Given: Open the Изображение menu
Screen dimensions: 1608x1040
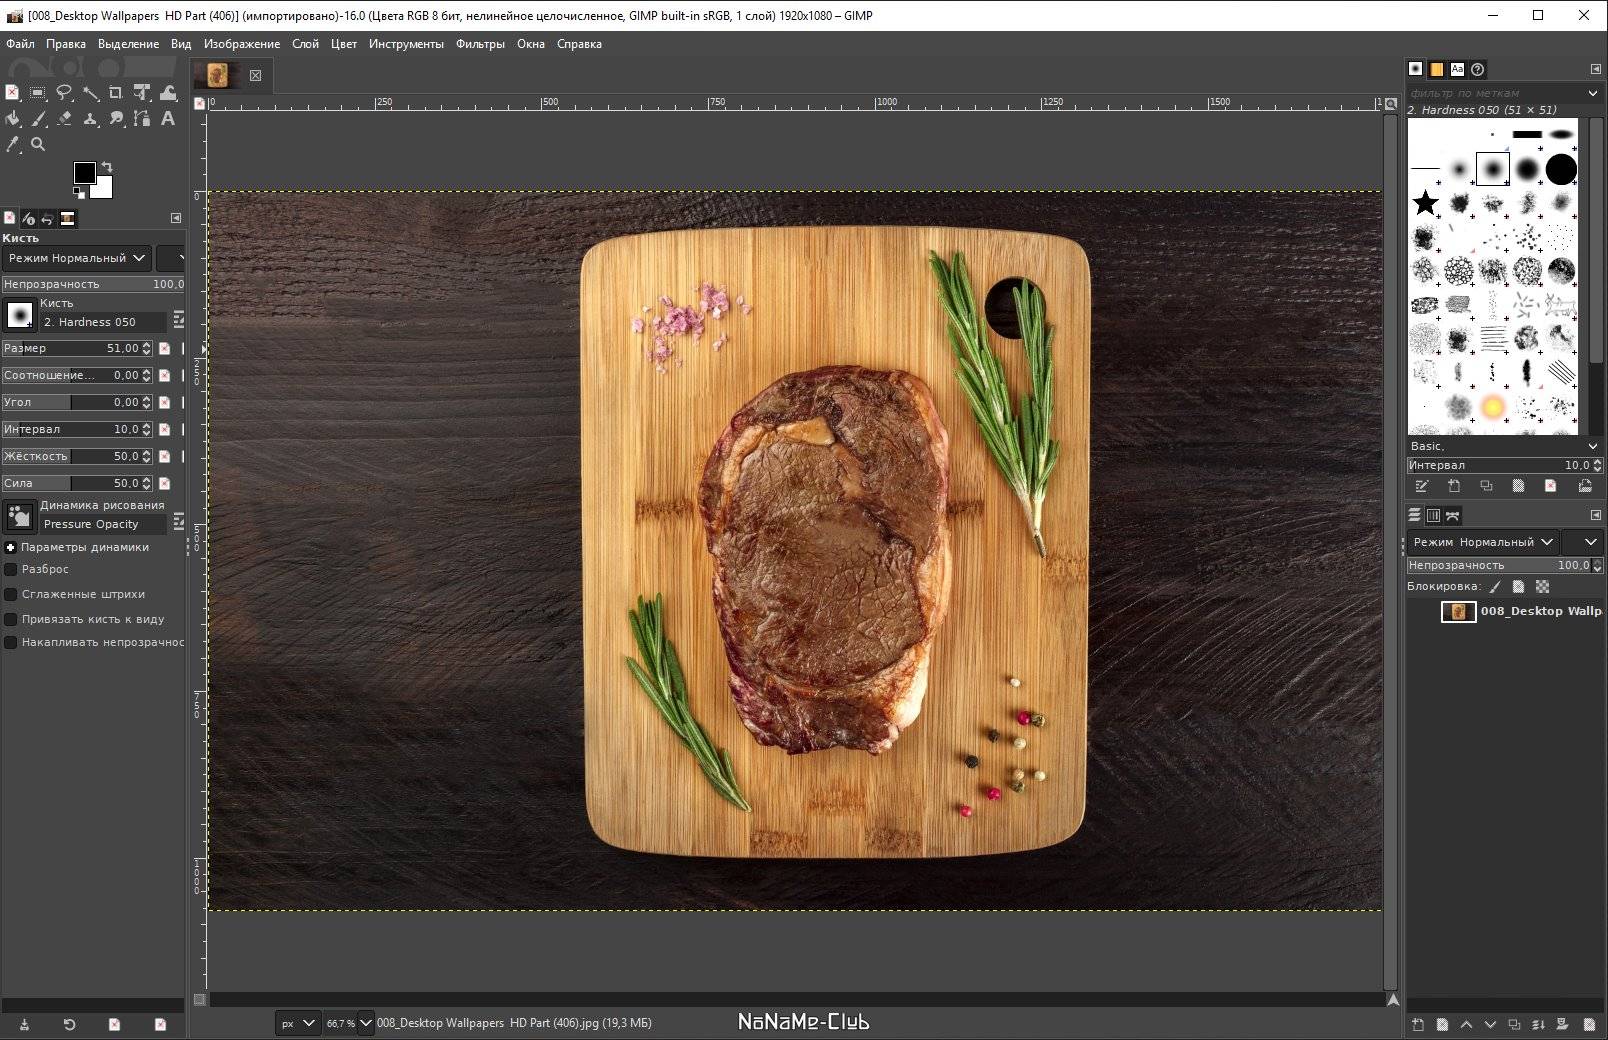Looking at the screenshot, I should click(242, 44).
